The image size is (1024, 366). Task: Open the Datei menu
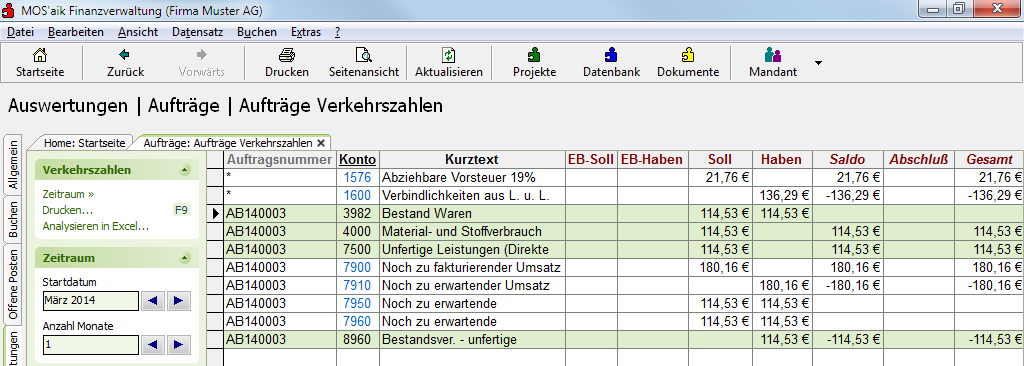[x=20, y=32]
